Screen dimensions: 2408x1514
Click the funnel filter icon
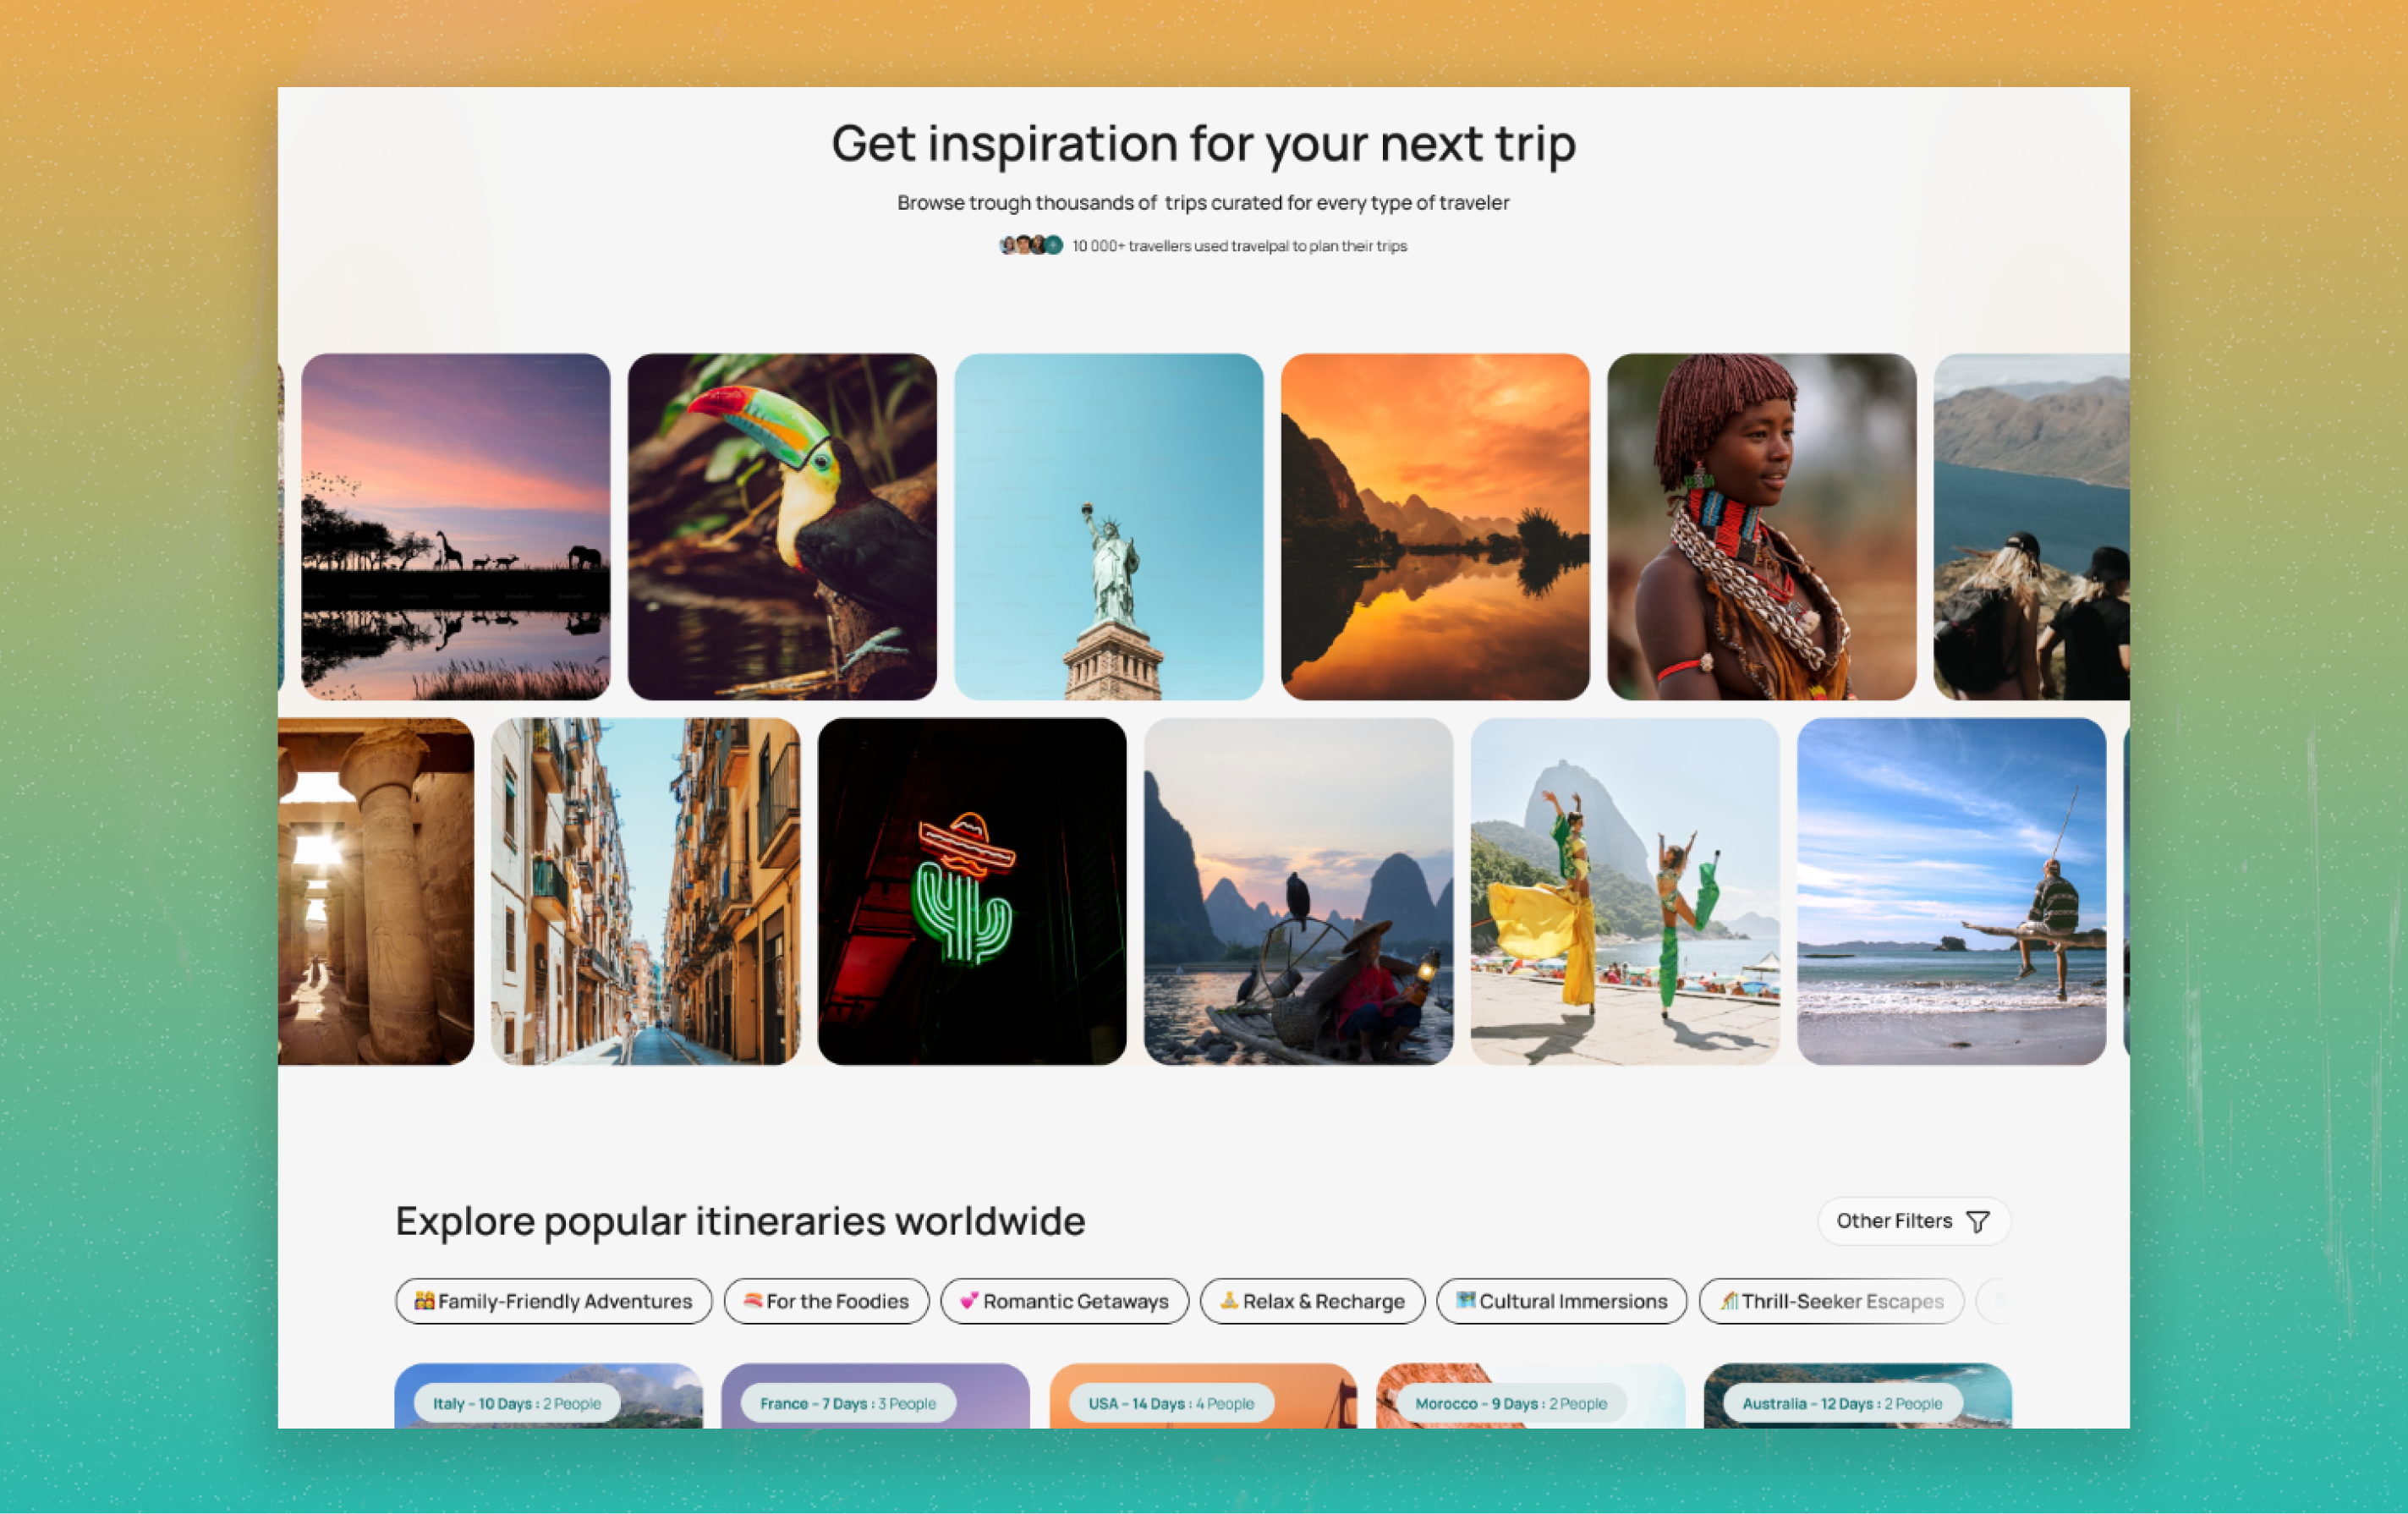click(x=1977, y=1222)
